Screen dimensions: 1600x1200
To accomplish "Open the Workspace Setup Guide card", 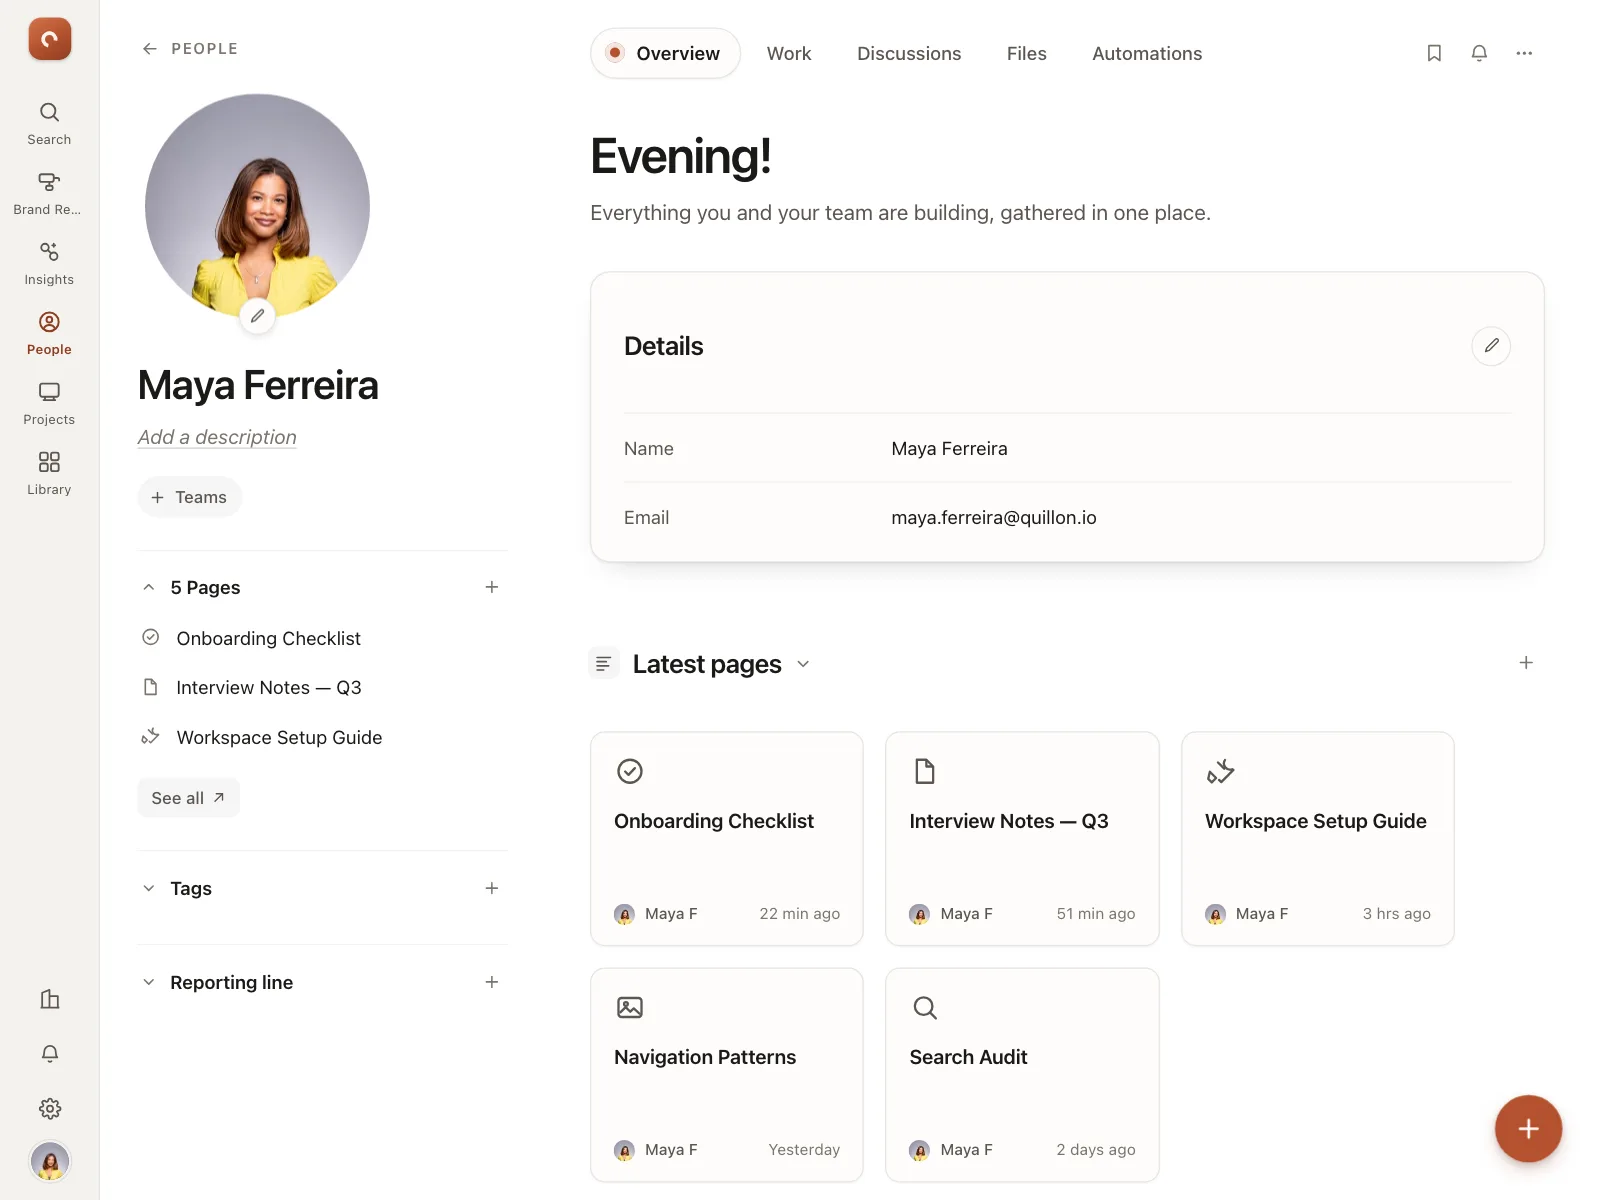I will [x=1317, y=839].
